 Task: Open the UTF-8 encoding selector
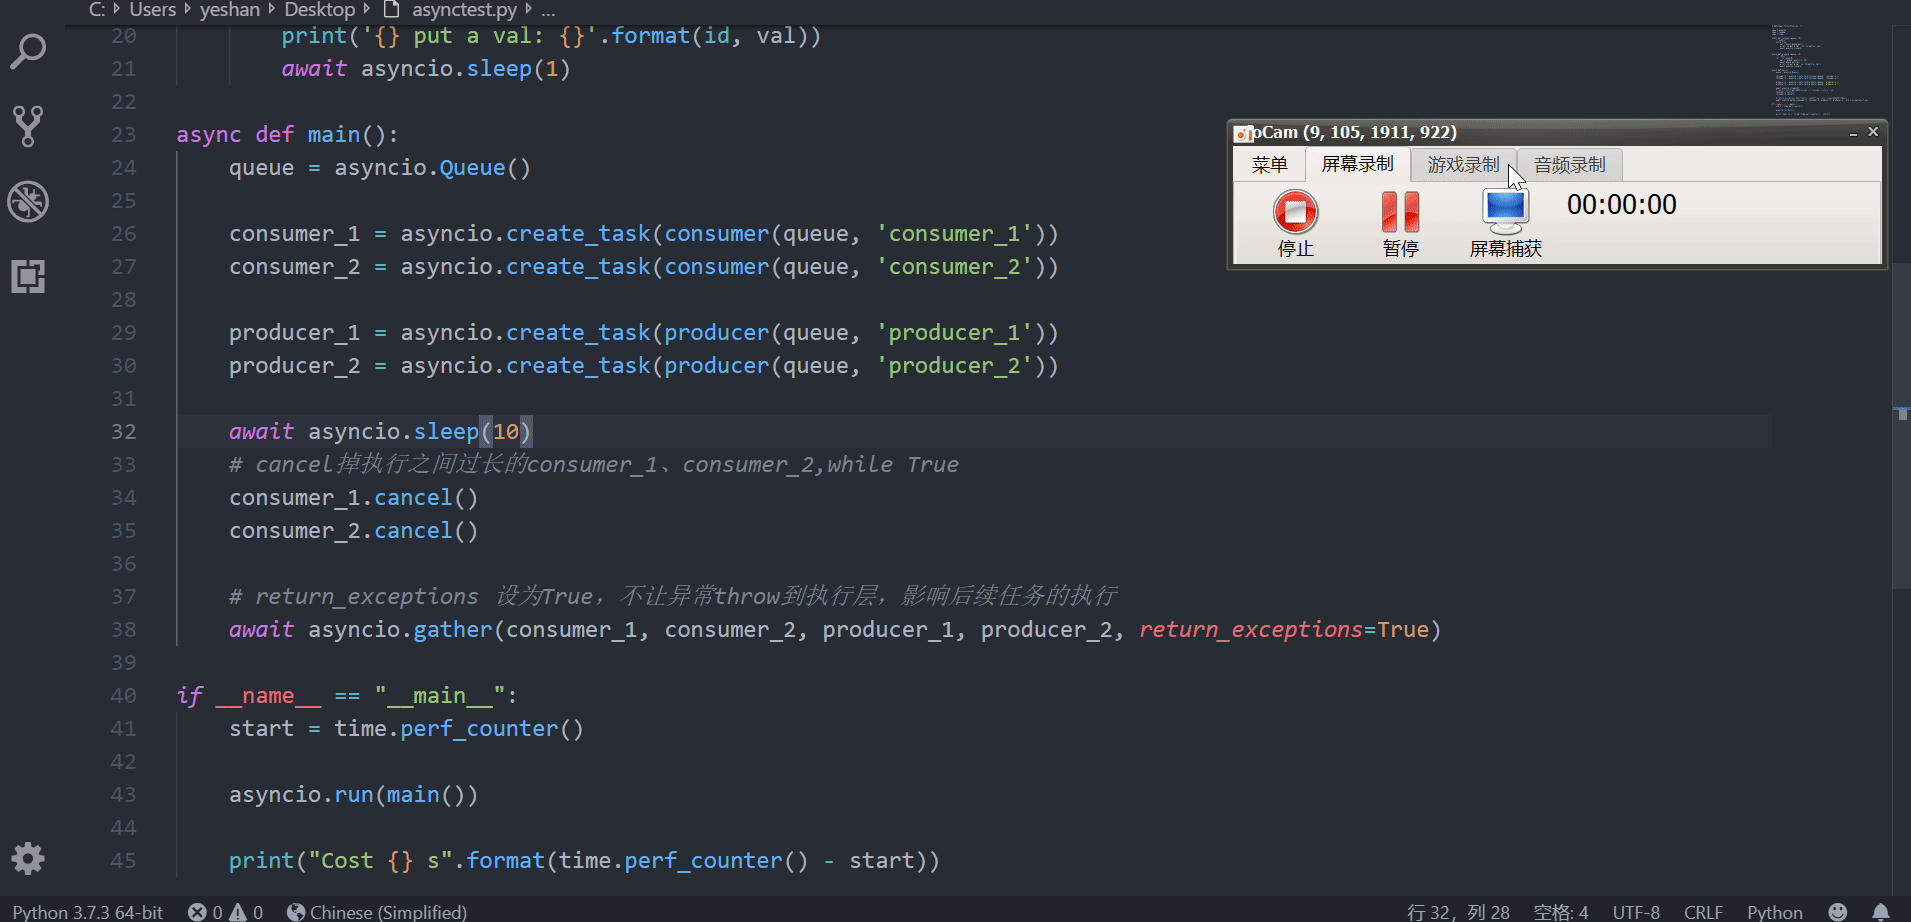tap(1636, 911)
